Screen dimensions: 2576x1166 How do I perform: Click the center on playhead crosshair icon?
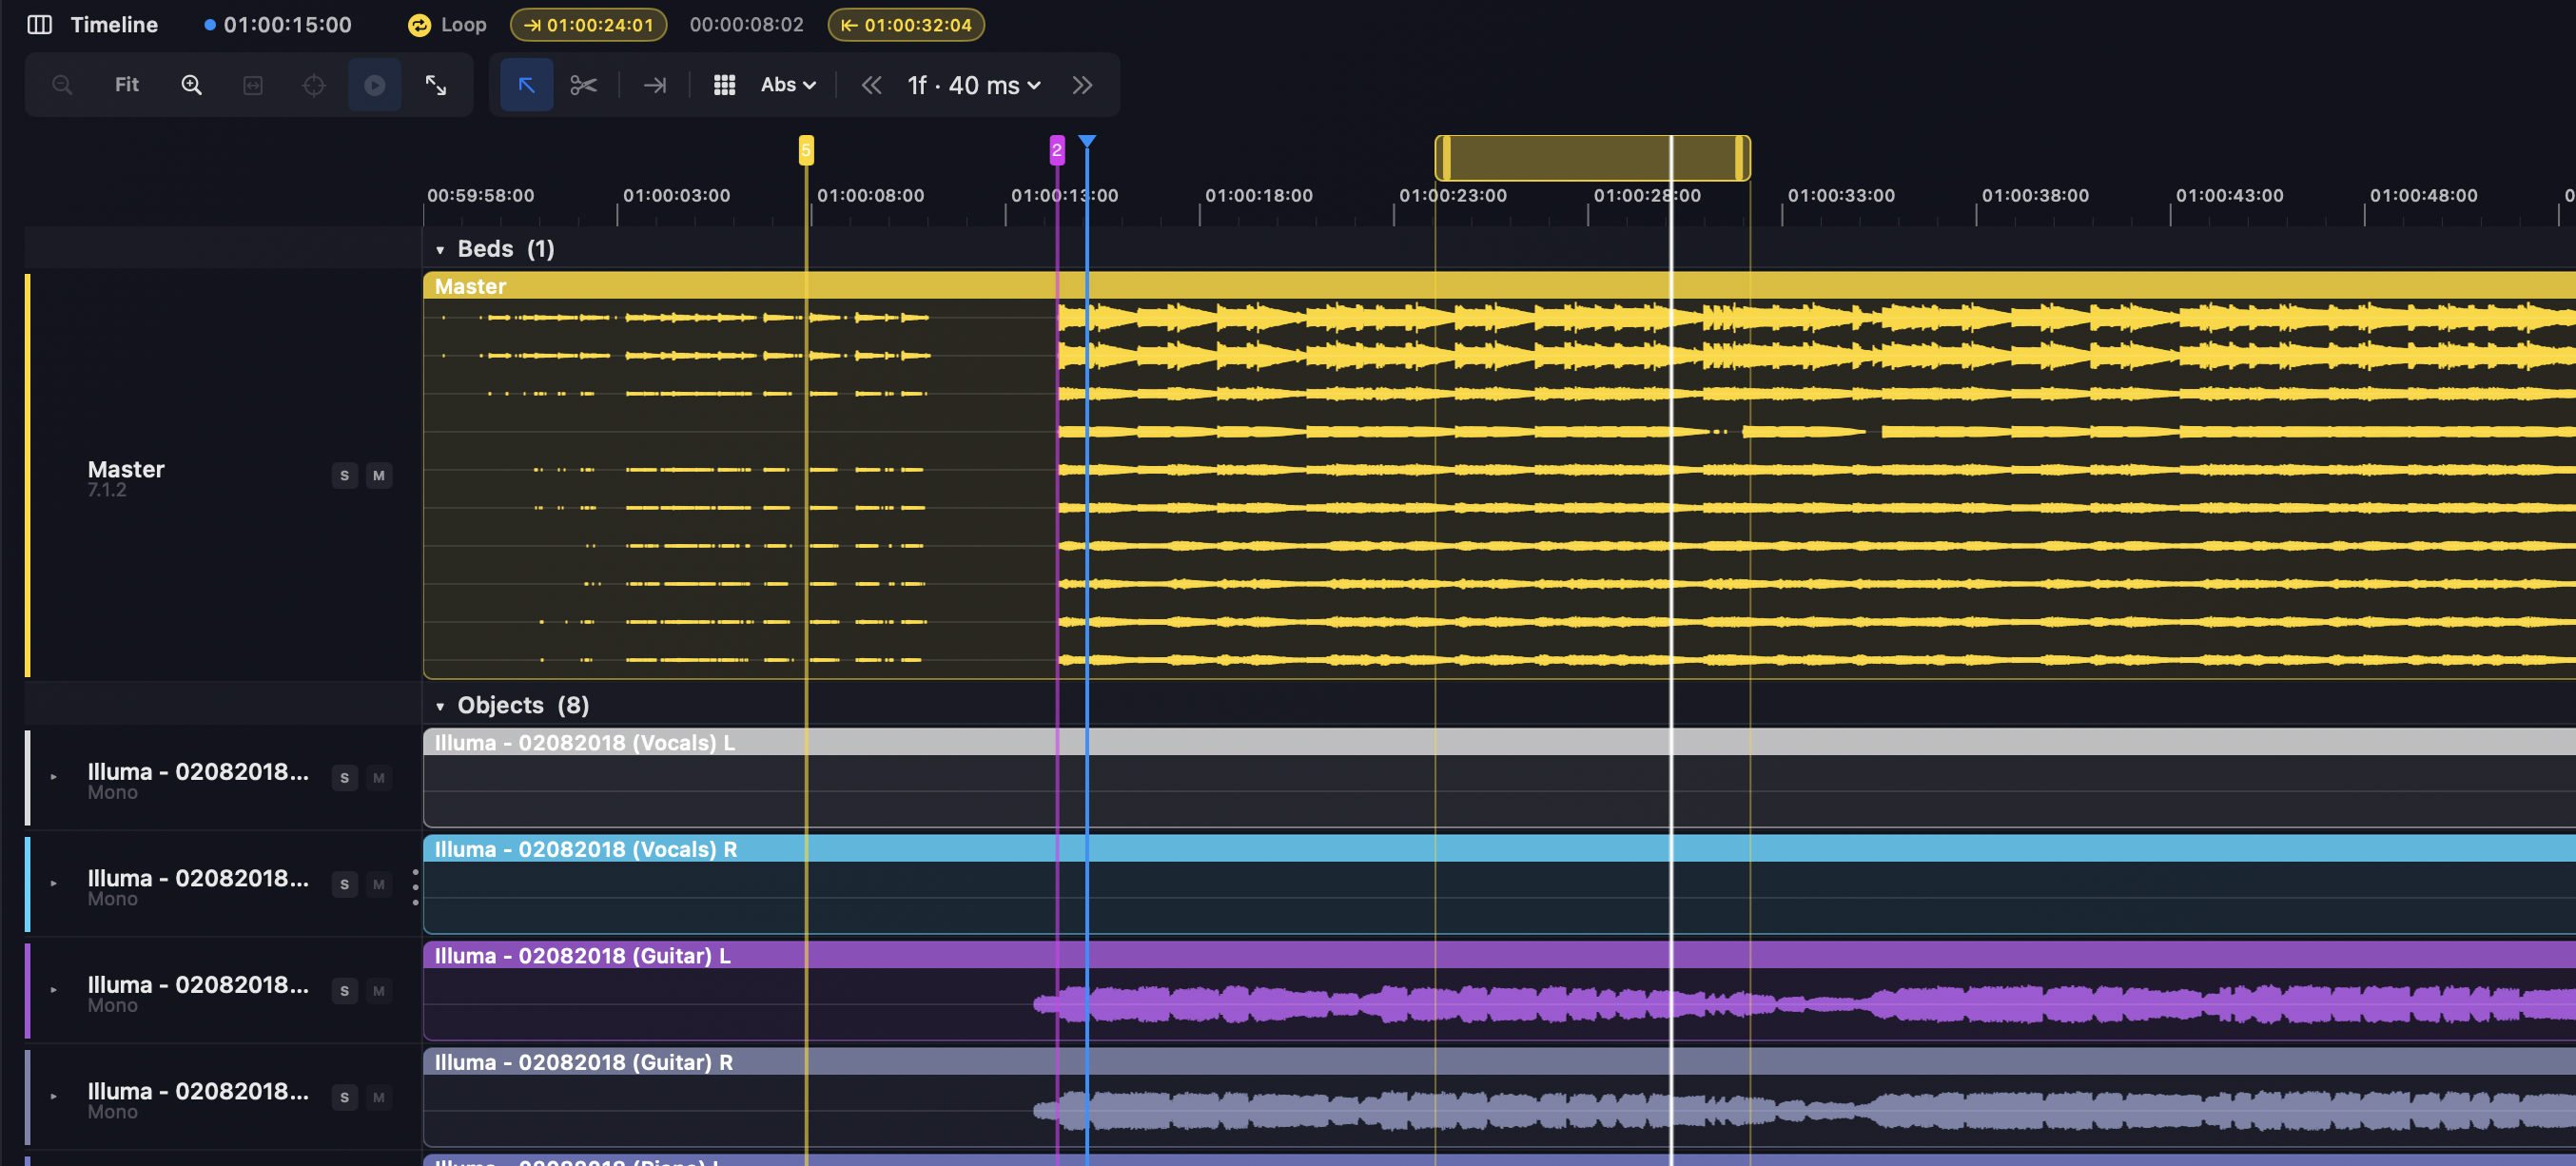click(314, 85)
